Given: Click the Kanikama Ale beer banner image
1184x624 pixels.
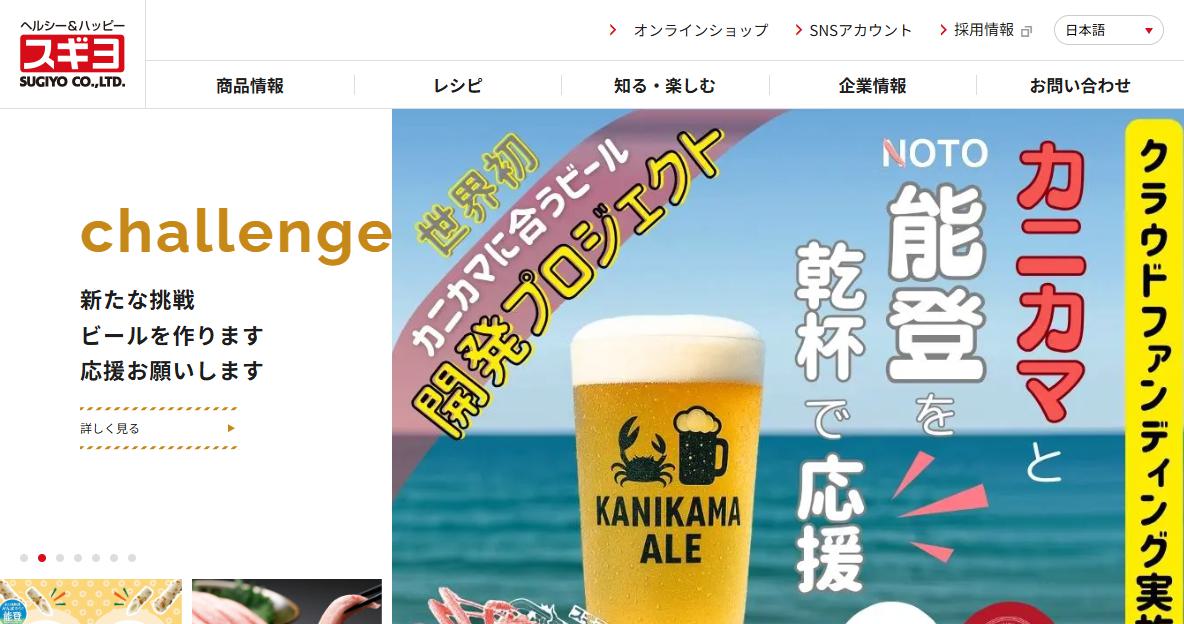Looking at the screenshot, I should tap(788, 366).
